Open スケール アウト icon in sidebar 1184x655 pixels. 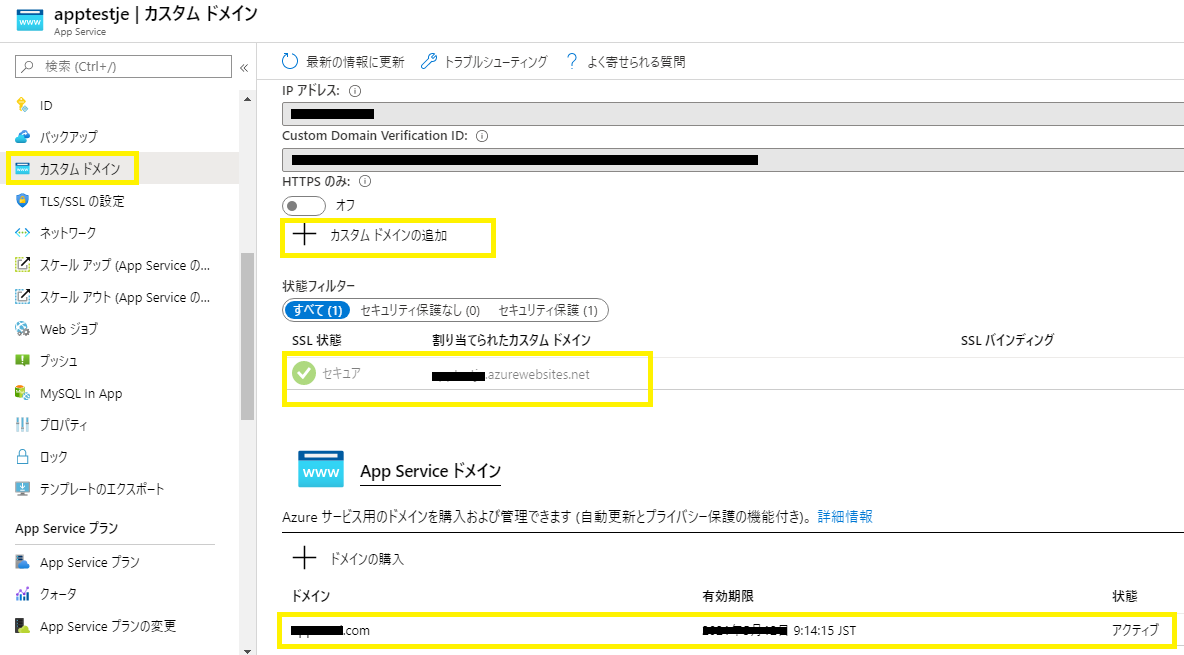[23, 297]
